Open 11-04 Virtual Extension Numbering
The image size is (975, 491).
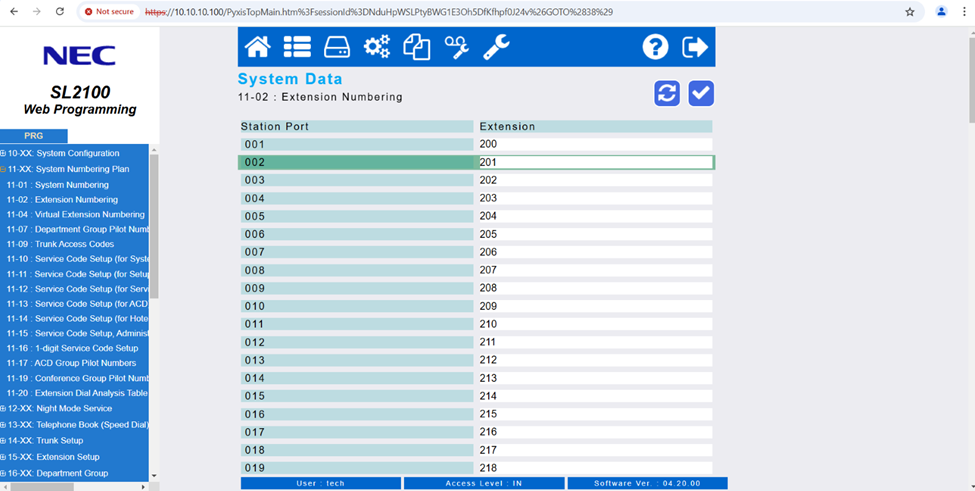pyautogui.click(x=75, y=214)
